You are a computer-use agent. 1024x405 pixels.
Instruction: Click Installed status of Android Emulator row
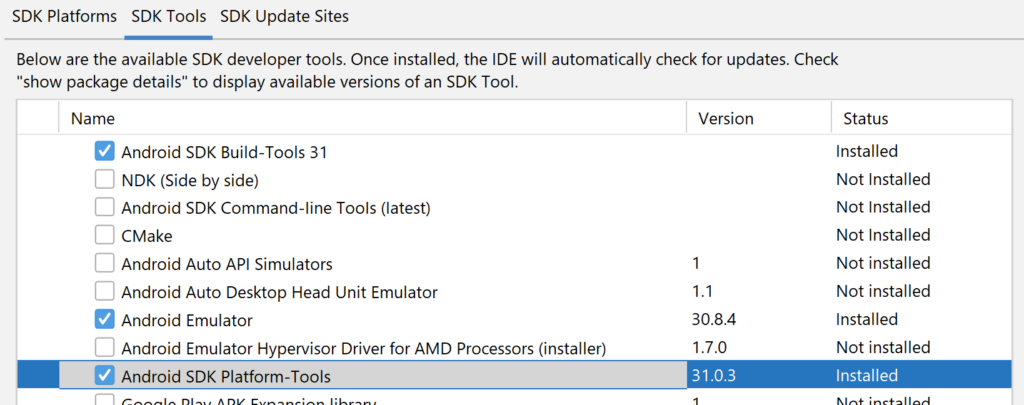coord(867,319)
